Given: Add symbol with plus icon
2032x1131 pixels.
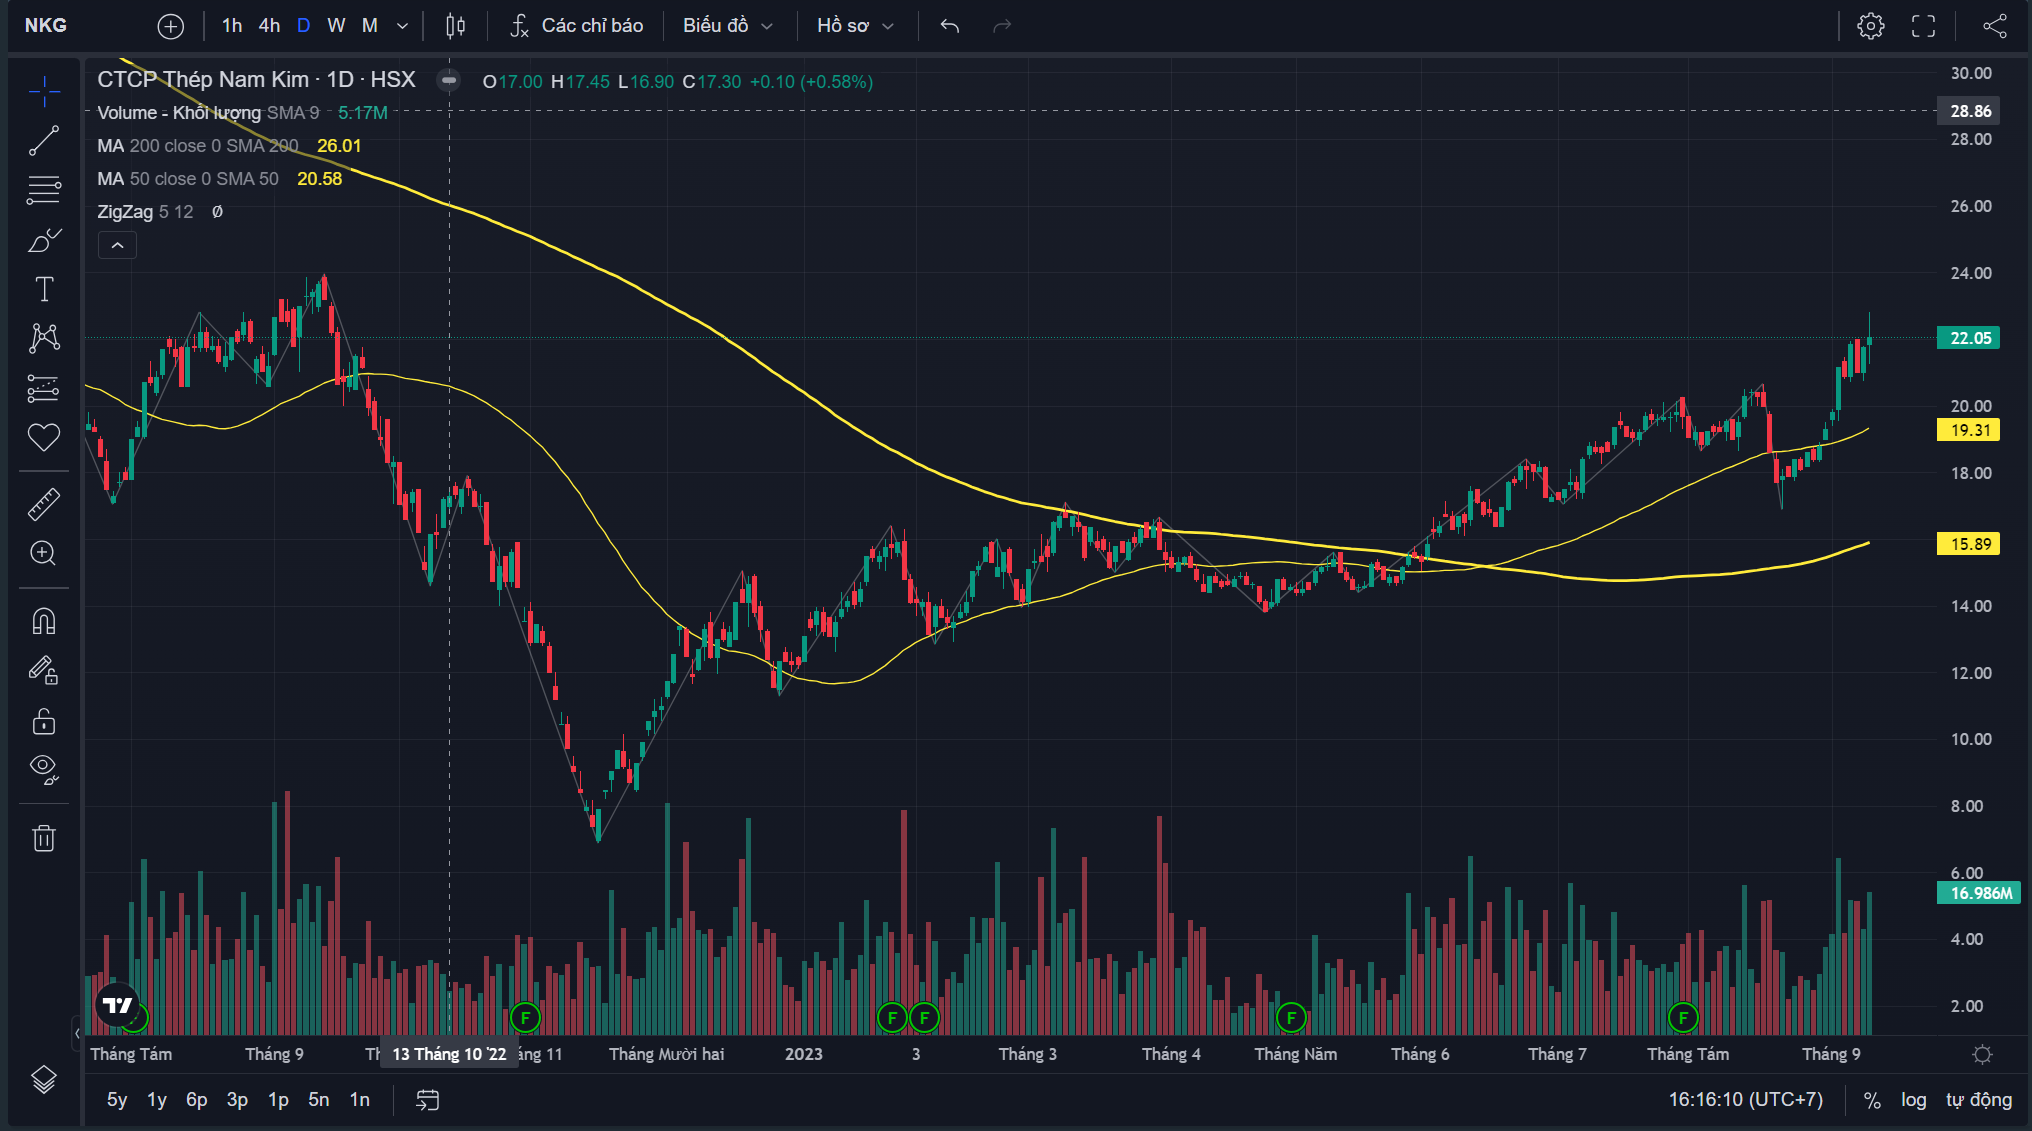Looking at the screenshot, I should (x=171, y=26).
